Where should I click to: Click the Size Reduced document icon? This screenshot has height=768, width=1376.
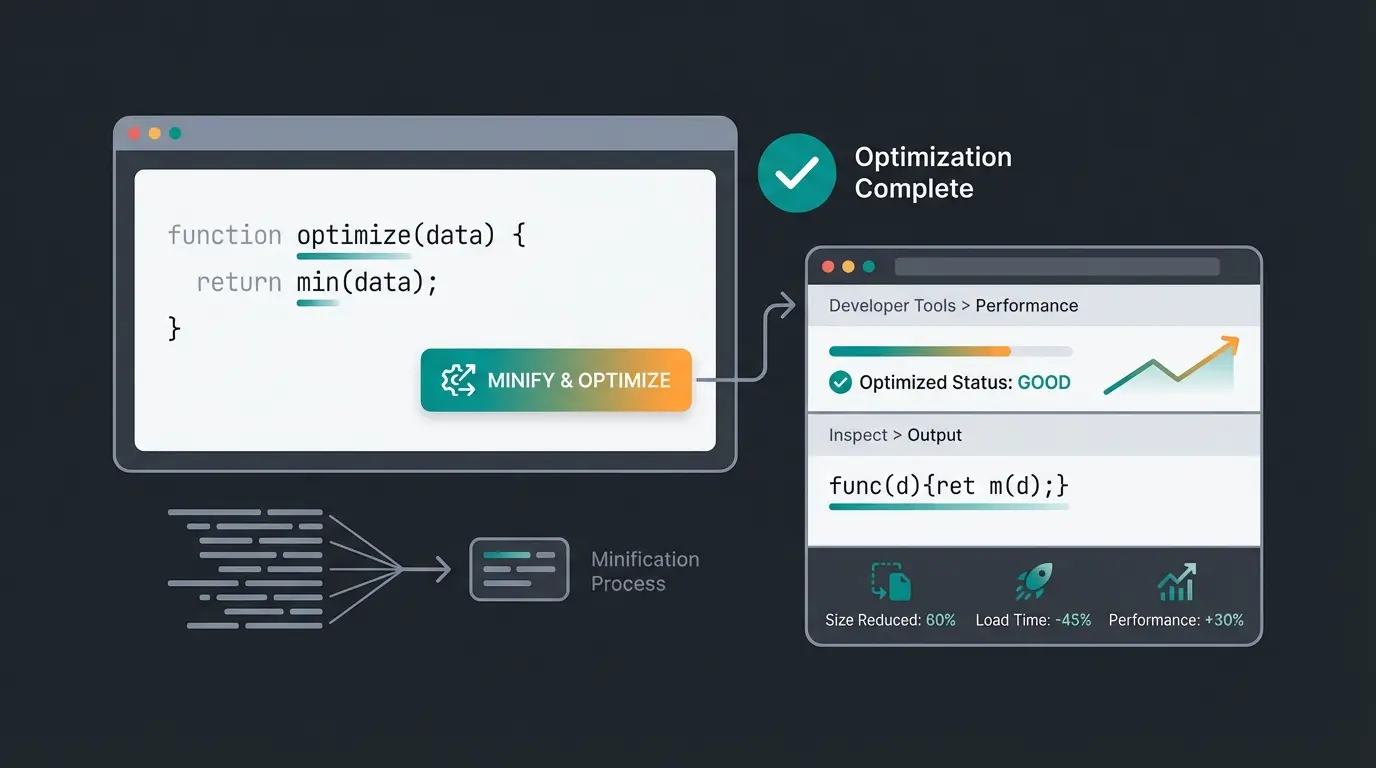pyautogui.click(x=889, y=581)
